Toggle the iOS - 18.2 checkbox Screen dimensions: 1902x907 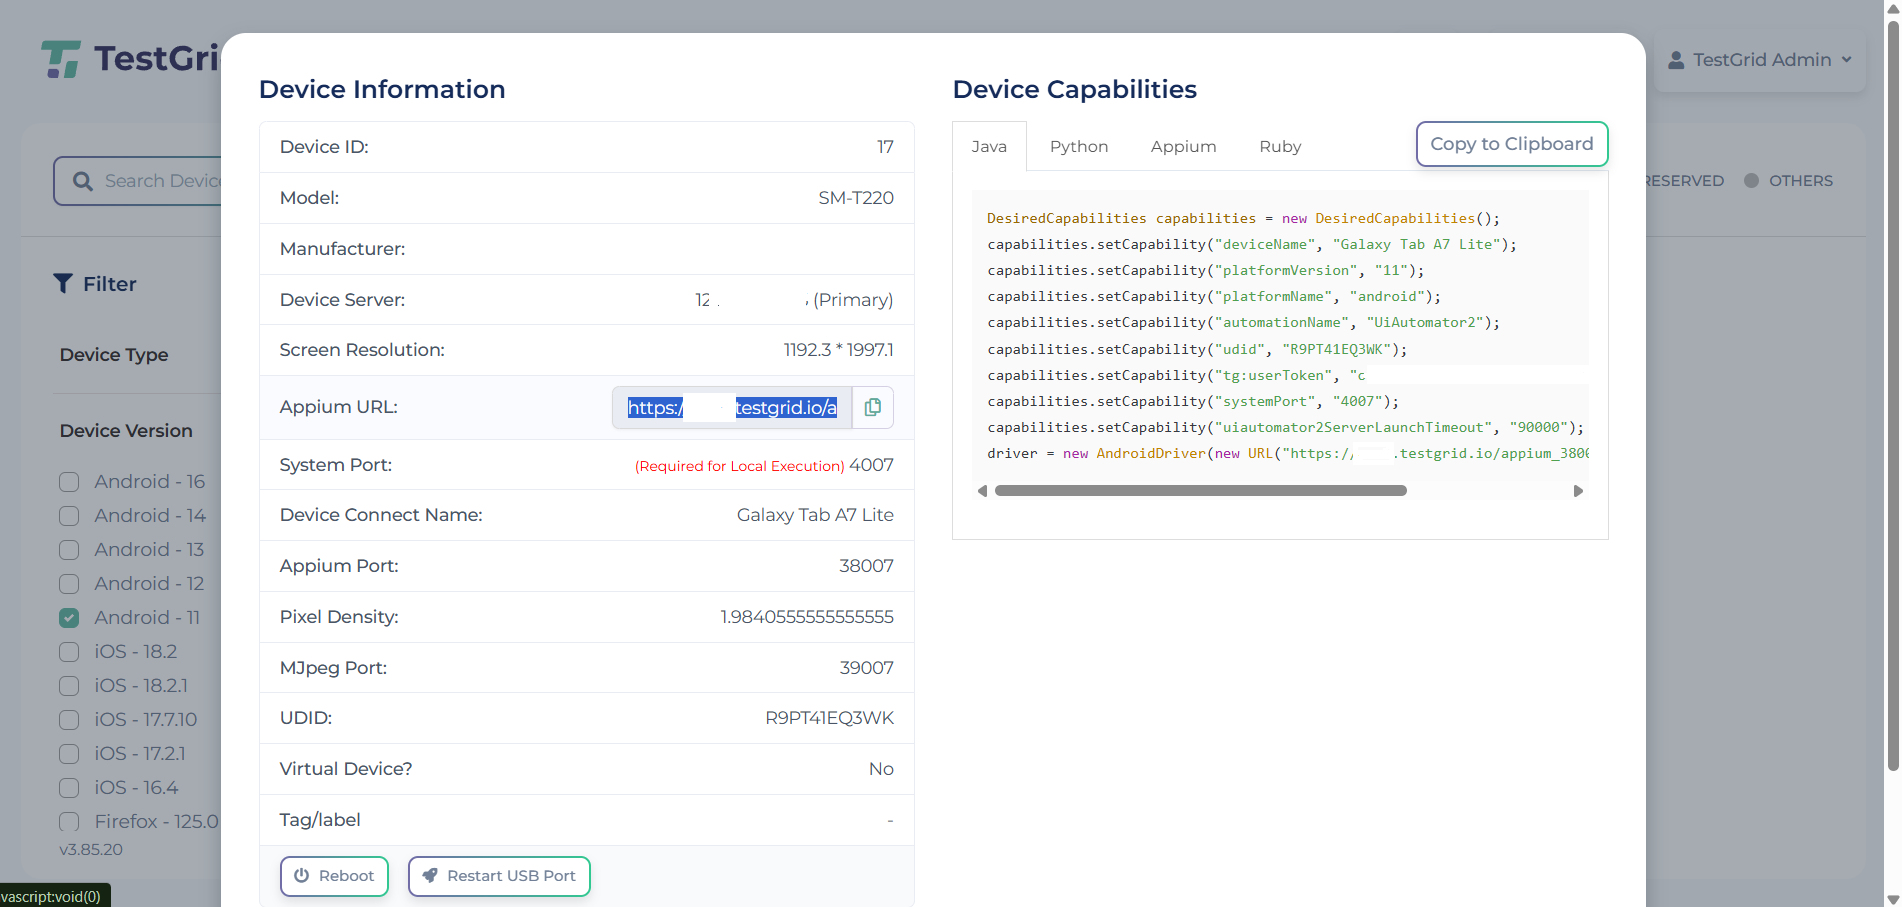point(69,652)
